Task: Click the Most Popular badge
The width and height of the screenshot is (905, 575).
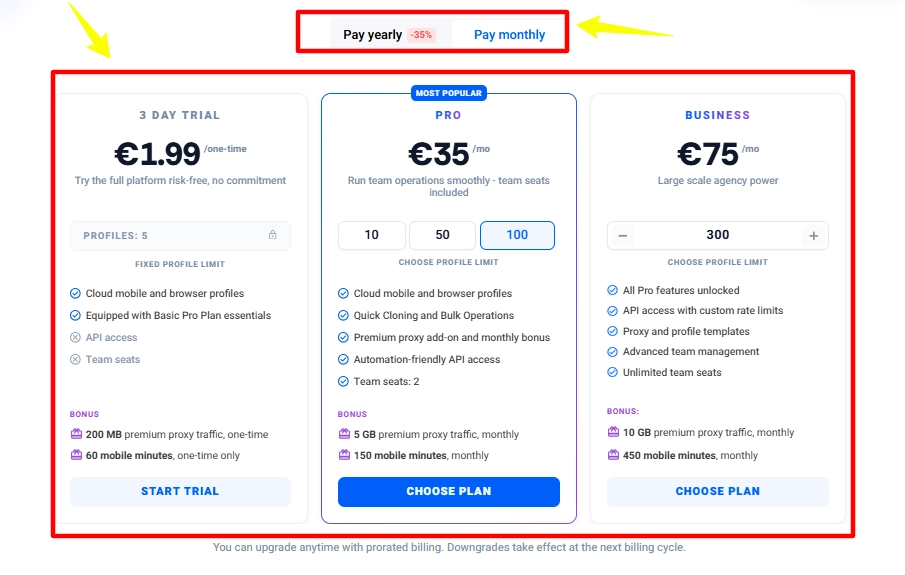Action: pos(448,93)
